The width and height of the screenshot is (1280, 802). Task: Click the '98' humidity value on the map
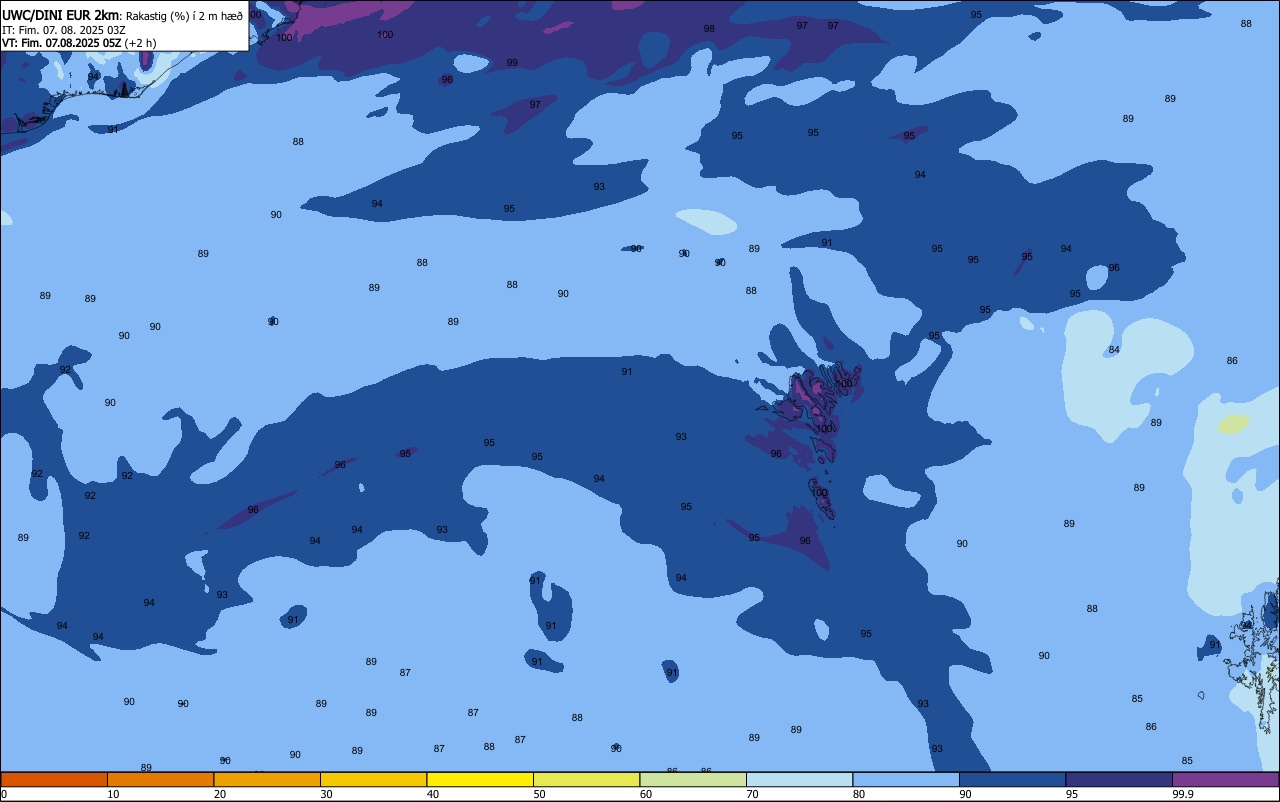[x=709, y=29]
